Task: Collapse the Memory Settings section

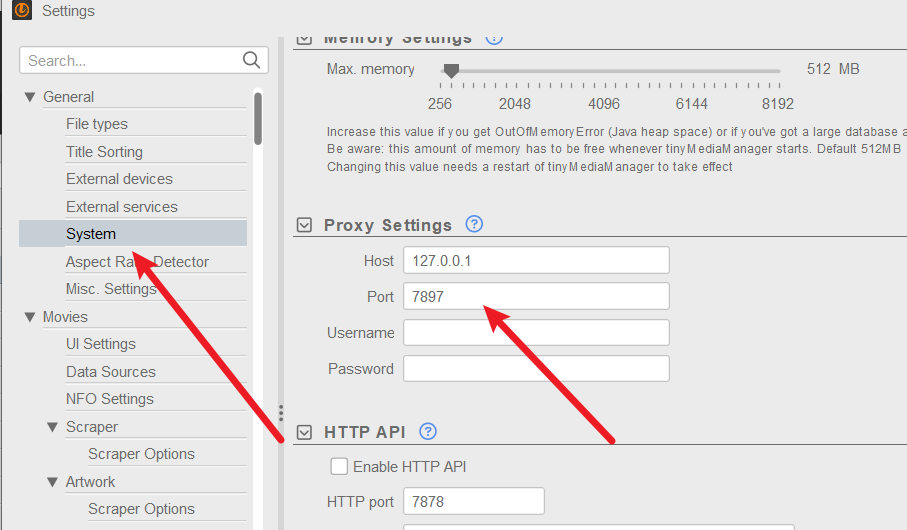Action: (x=304, y=39)
